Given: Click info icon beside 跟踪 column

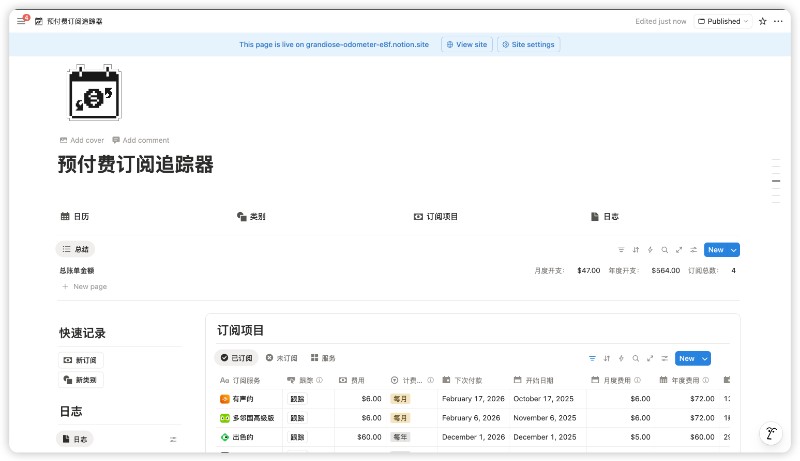Looking at the screenshot, I should click(319, 380).
